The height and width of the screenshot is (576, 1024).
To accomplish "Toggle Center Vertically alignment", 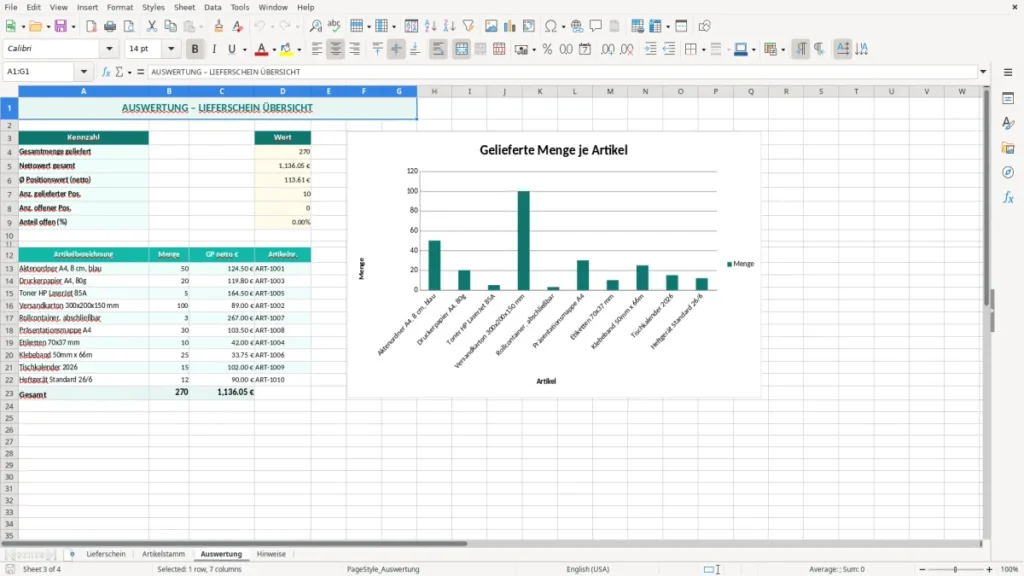I will click(396, 49).
